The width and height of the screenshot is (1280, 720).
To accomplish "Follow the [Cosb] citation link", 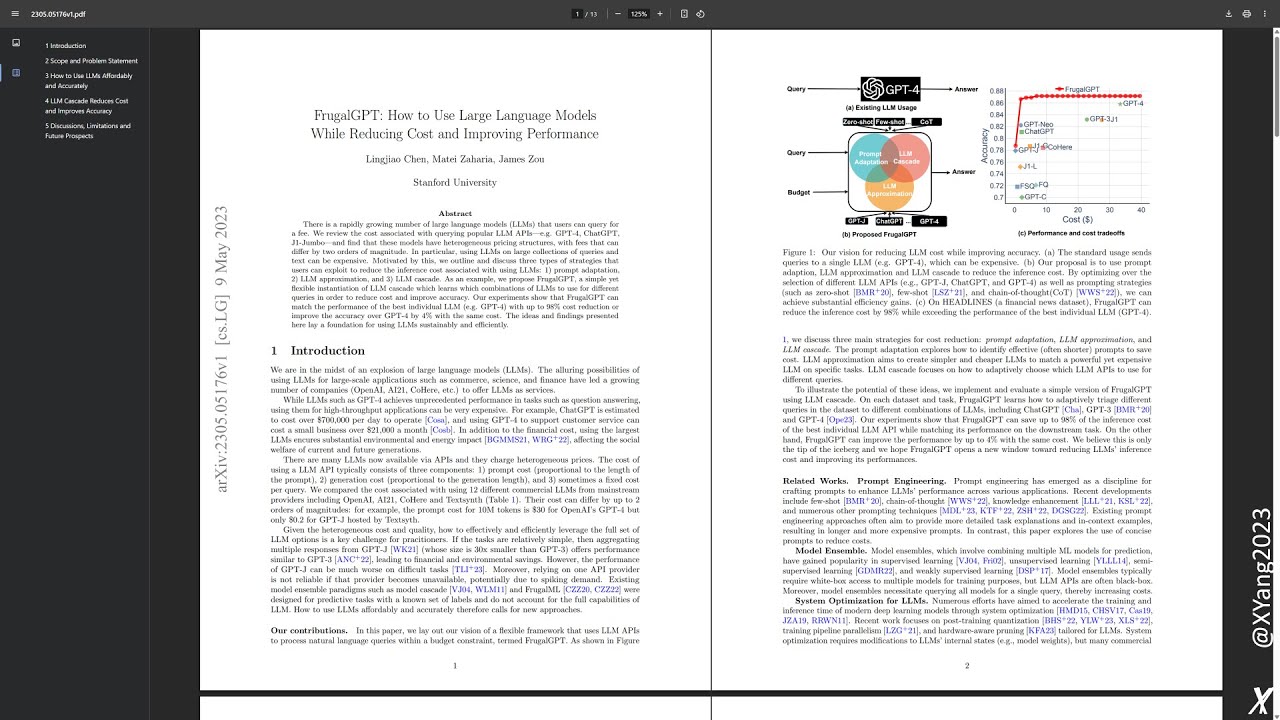I will click(x=440, y=431).
